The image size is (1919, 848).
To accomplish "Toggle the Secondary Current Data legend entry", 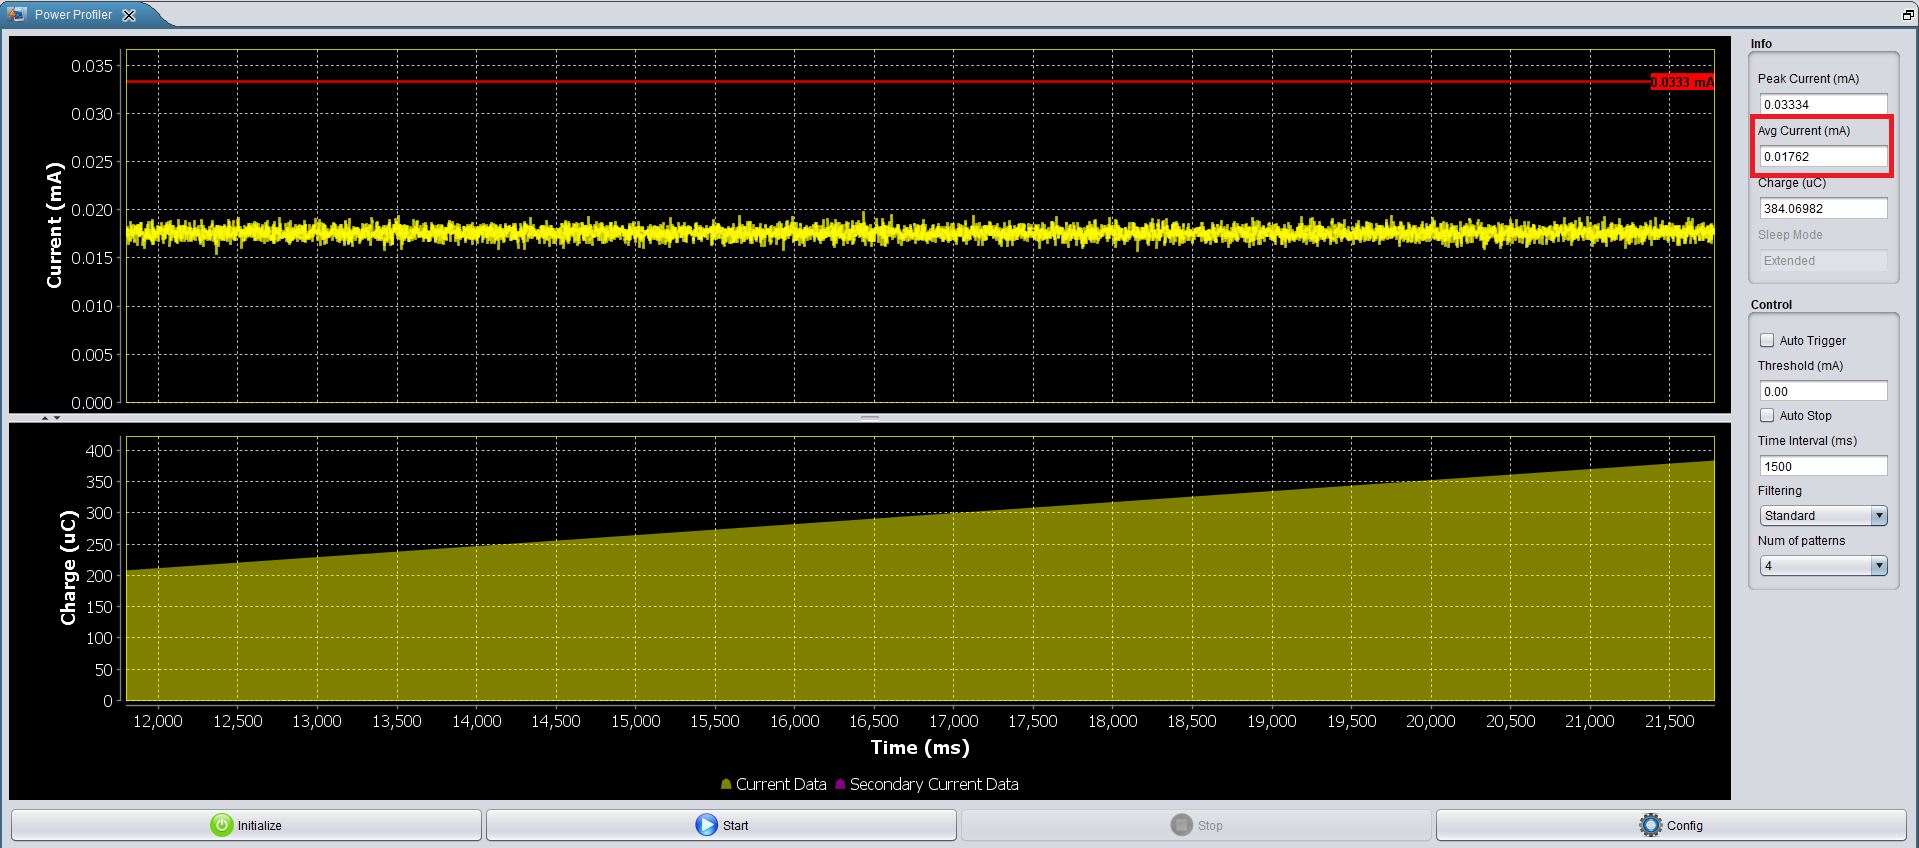I will (927, 784).
